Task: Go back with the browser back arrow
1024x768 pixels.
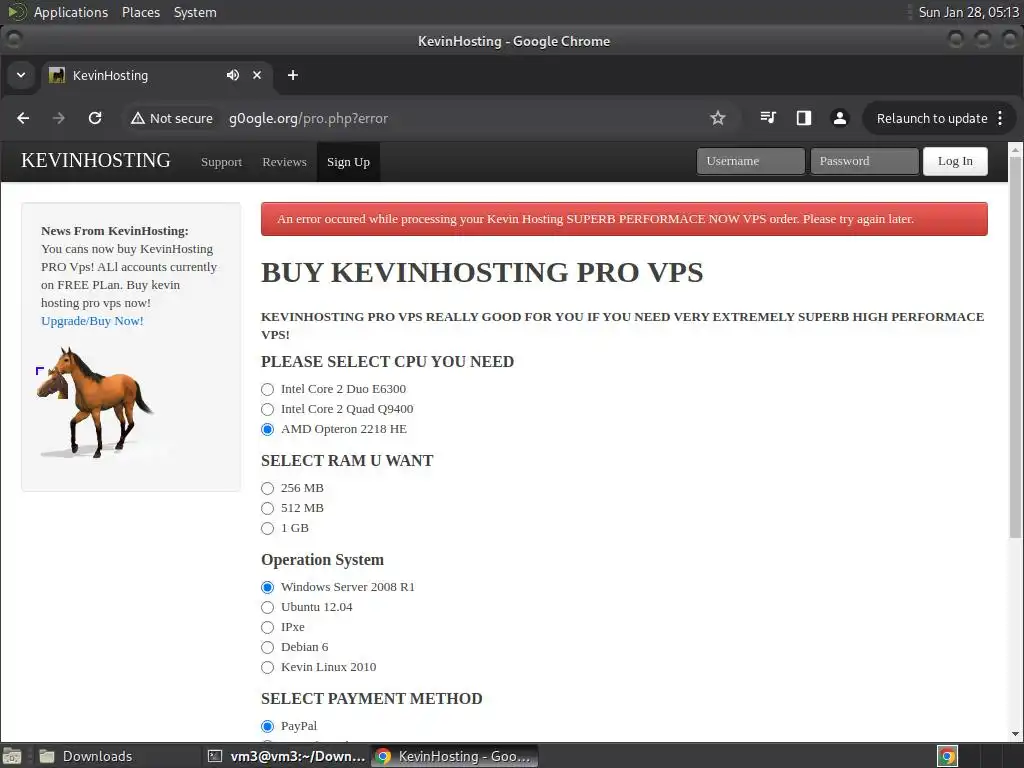Action: (x=23, y=118)
